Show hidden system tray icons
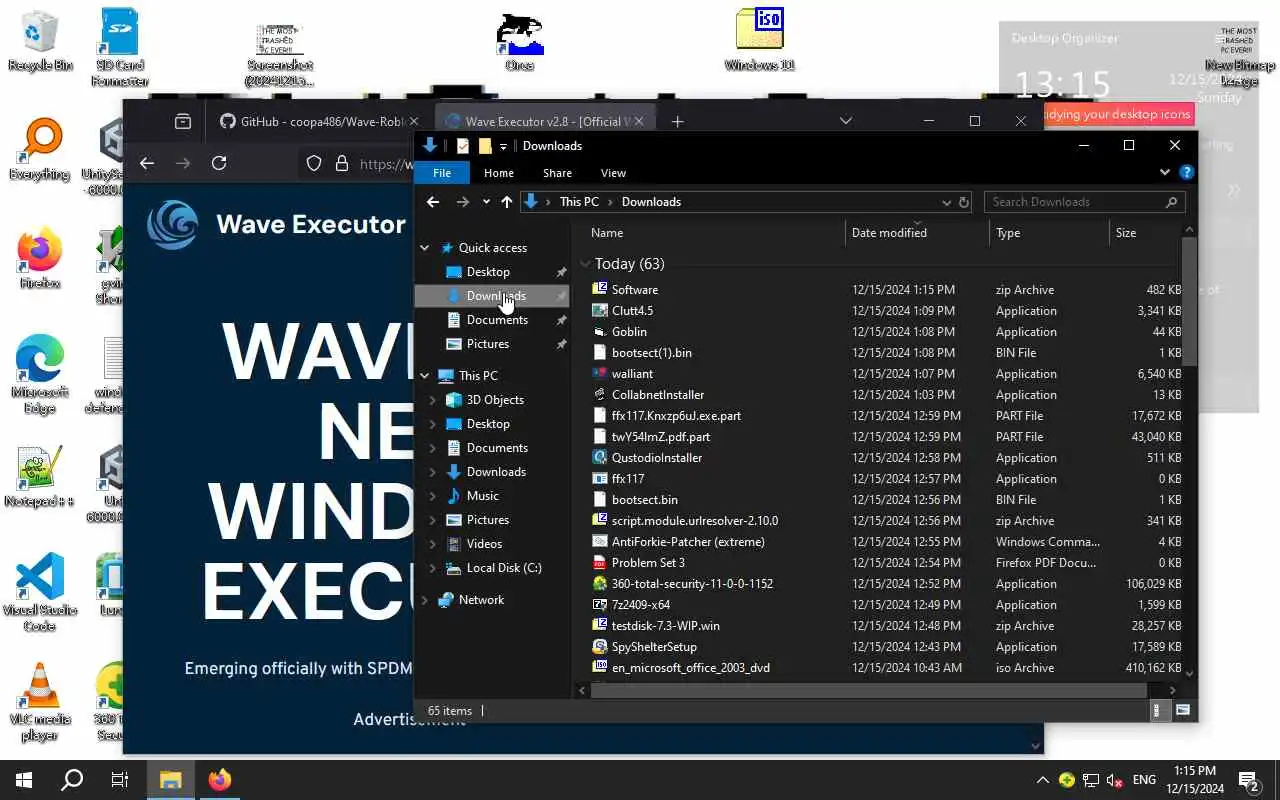 [1042, 780]
